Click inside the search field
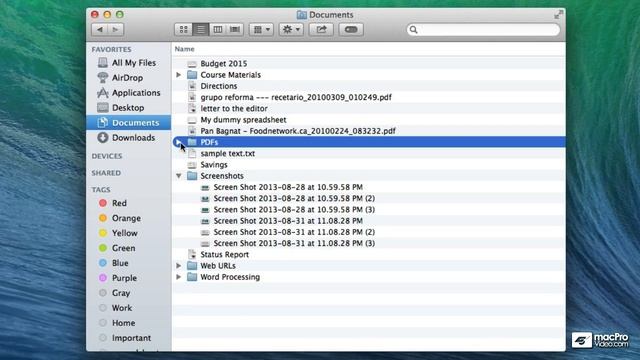The image size is (640, 360). pos(483,29)
